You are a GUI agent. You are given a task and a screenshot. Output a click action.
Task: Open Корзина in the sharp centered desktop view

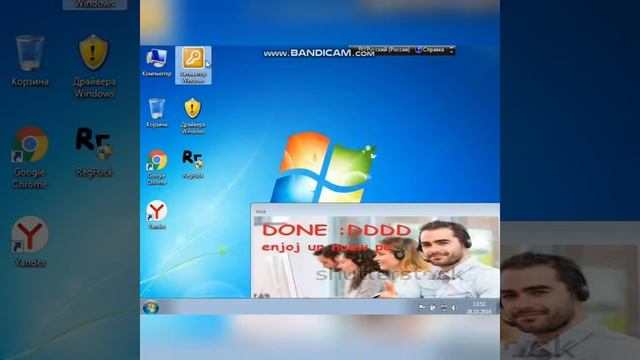[157, 113]
